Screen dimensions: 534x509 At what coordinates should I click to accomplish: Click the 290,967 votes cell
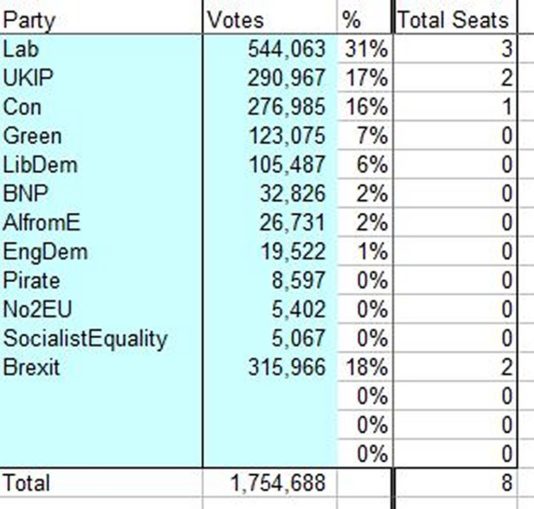(x=270, y=78)
